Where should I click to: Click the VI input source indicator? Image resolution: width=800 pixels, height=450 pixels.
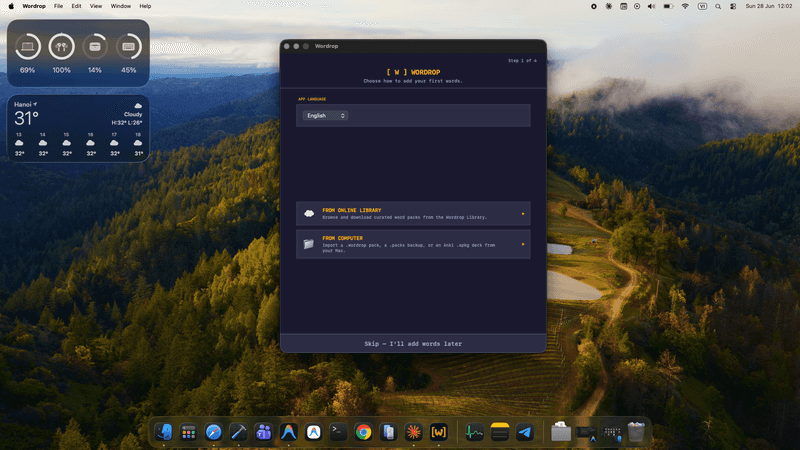point(702,6)
